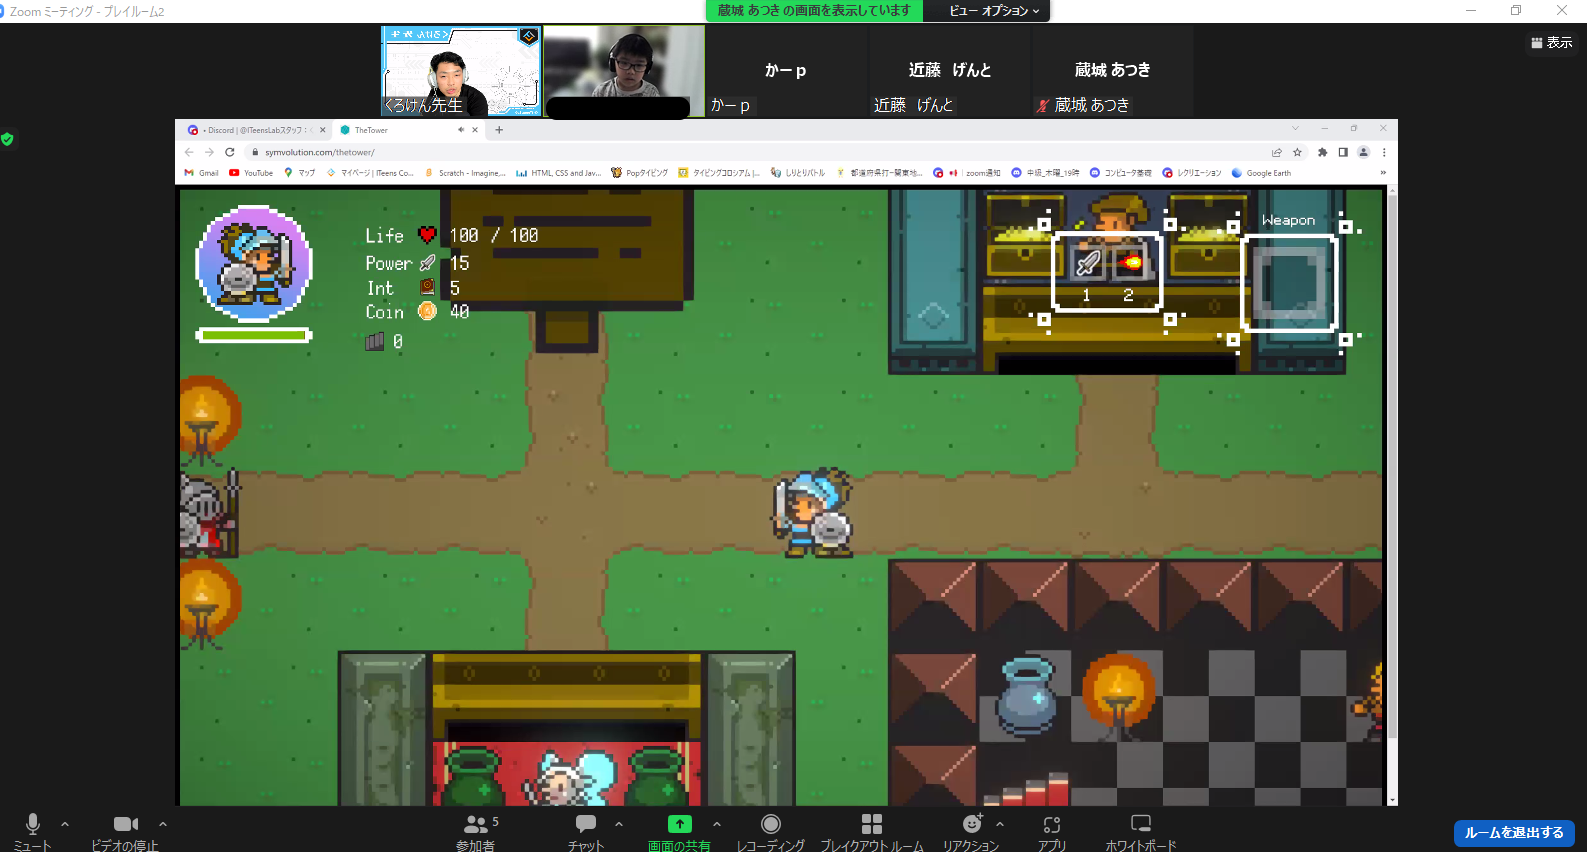The width and height of the screenshot is (1587, 852).
Task: Click the Life value 100 / 100
Action: click(x=494, y=236)
